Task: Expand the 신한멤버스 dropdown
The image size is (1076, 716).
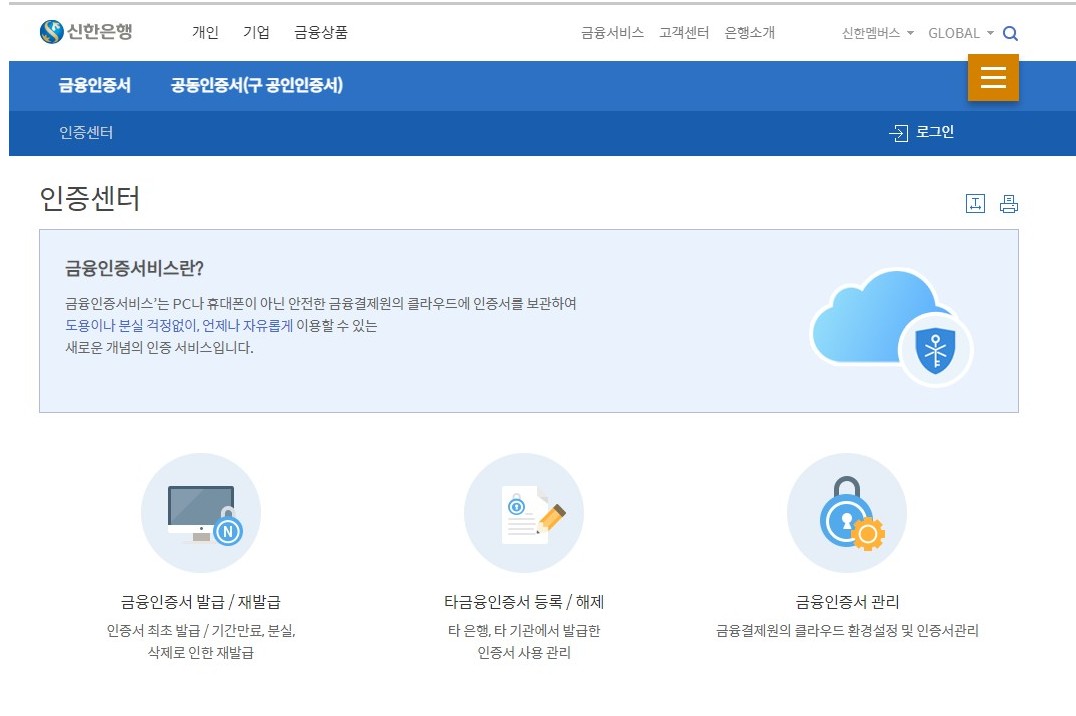Action: tap(878, 33)
